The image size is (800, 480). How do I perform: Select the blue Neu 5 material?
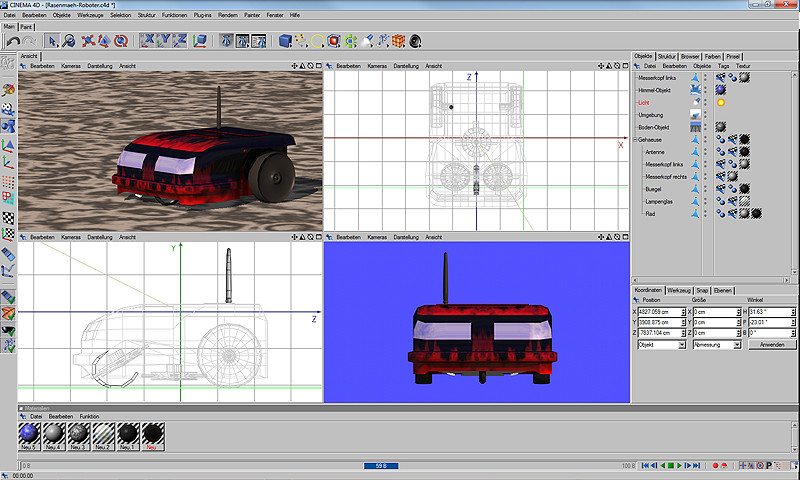coord(30,433)
